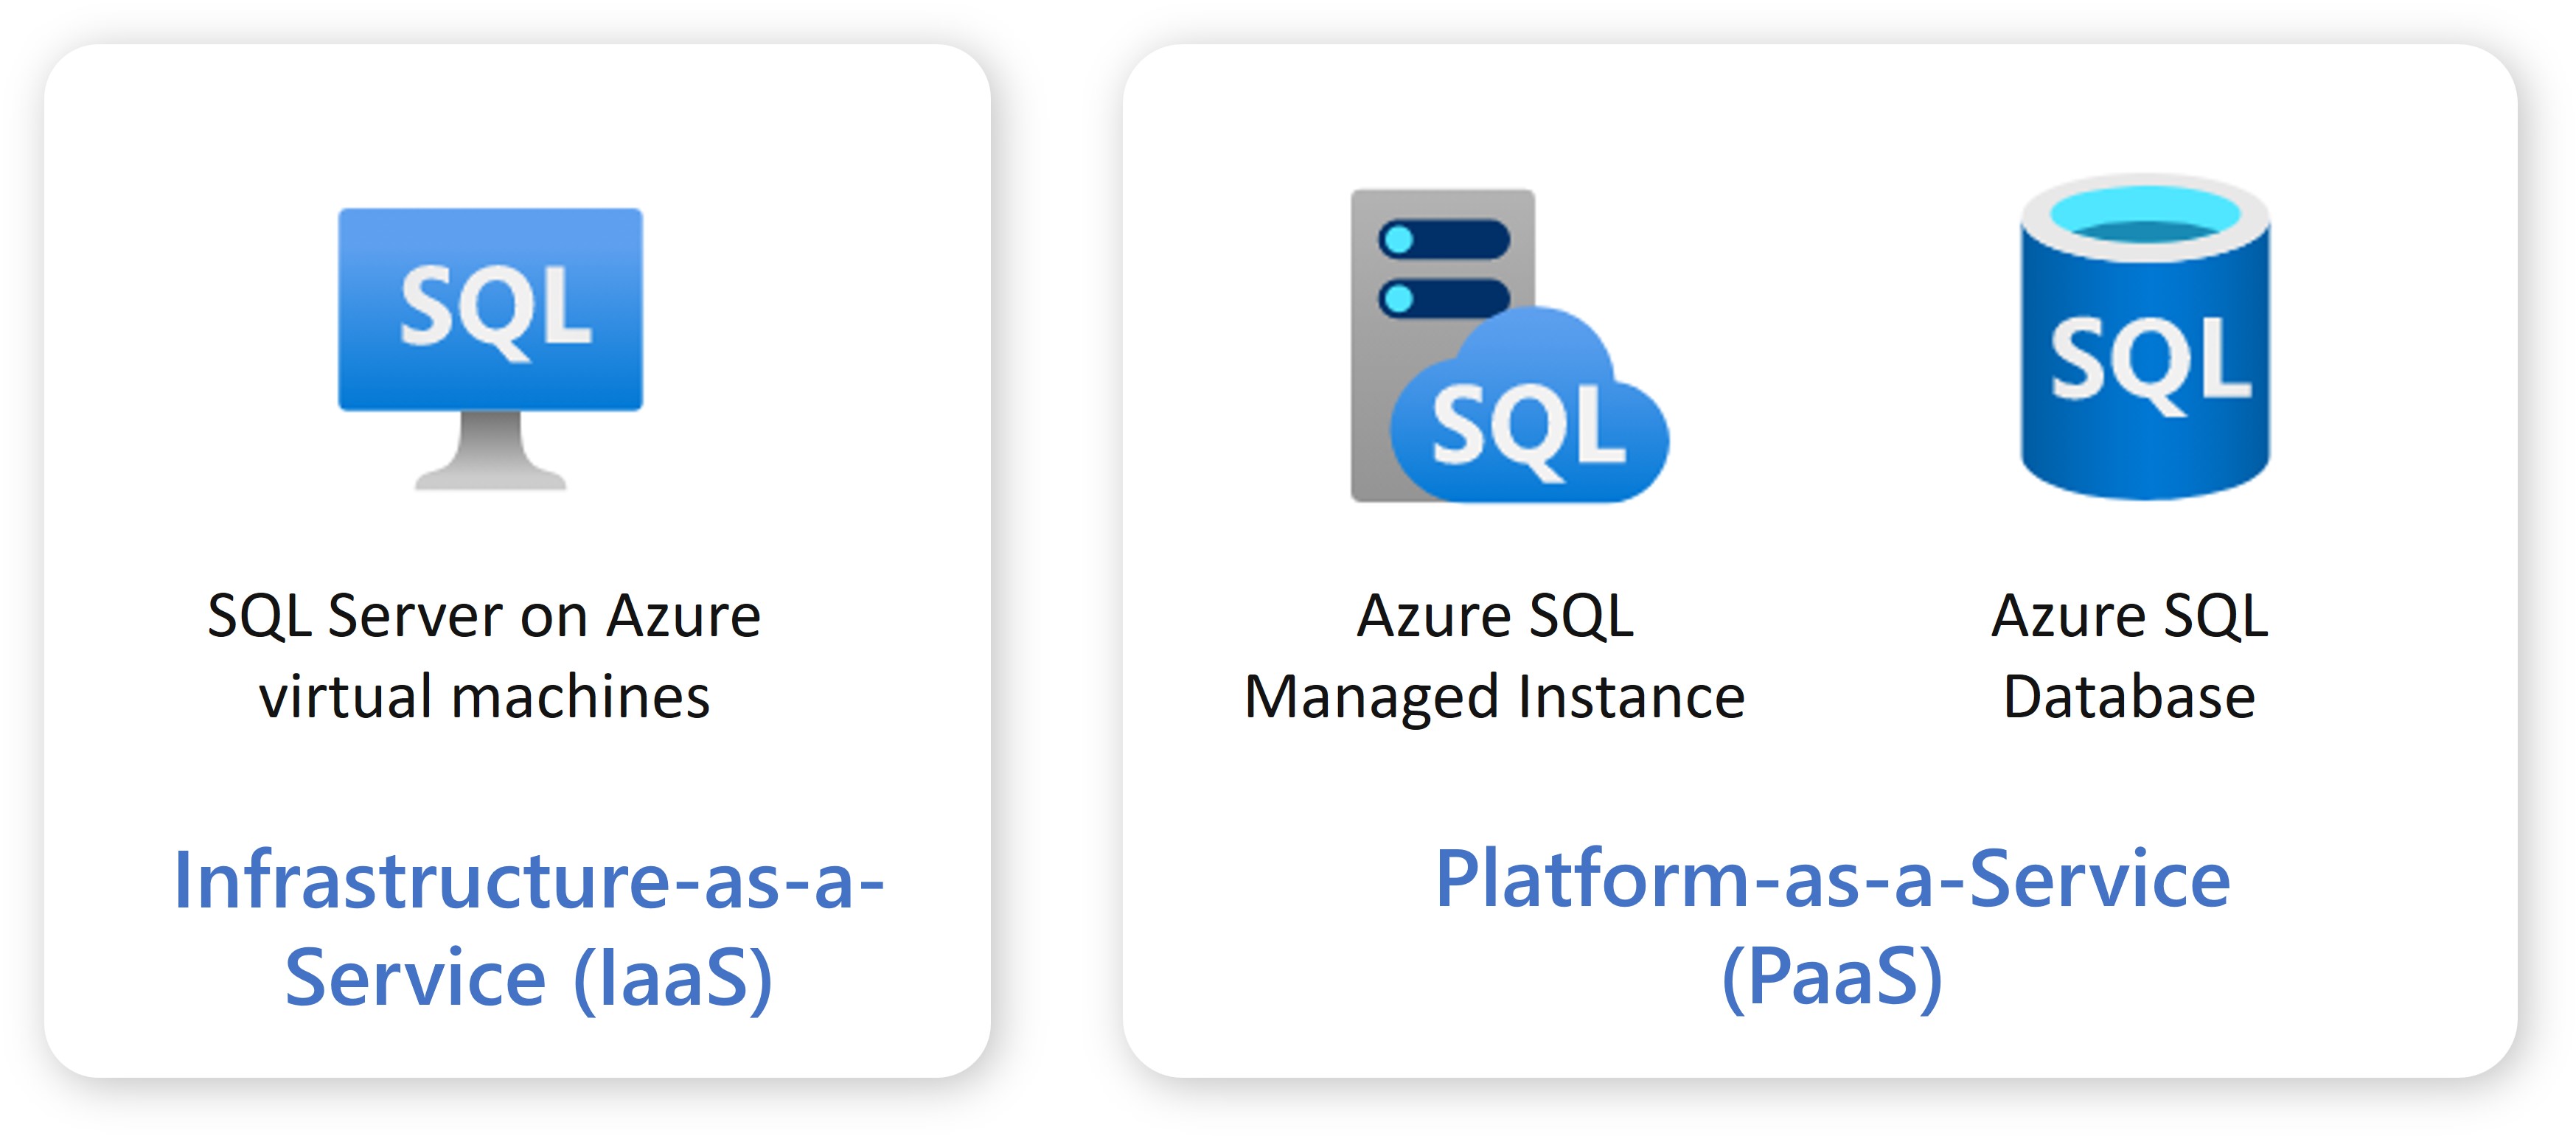Click the "Managed Instance" caption line

pyautogui.click(x=1495, y=698)
